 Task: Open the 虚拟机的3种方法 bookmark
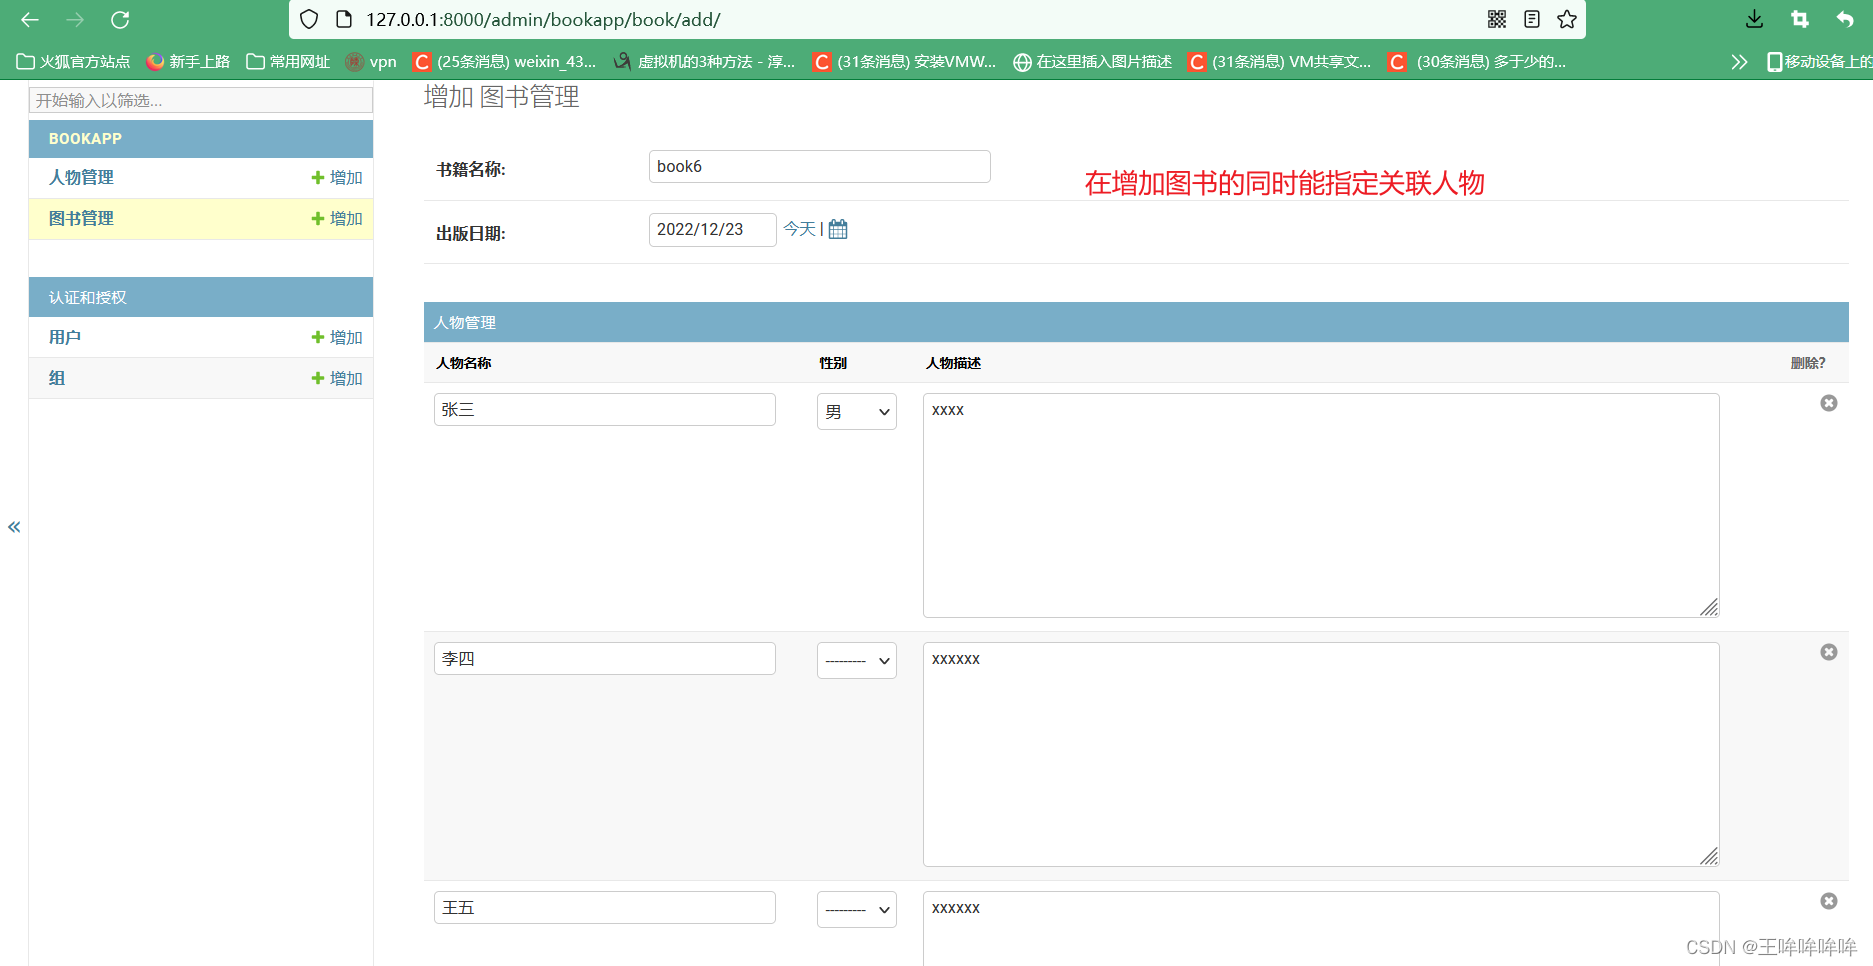pos(705,62)
